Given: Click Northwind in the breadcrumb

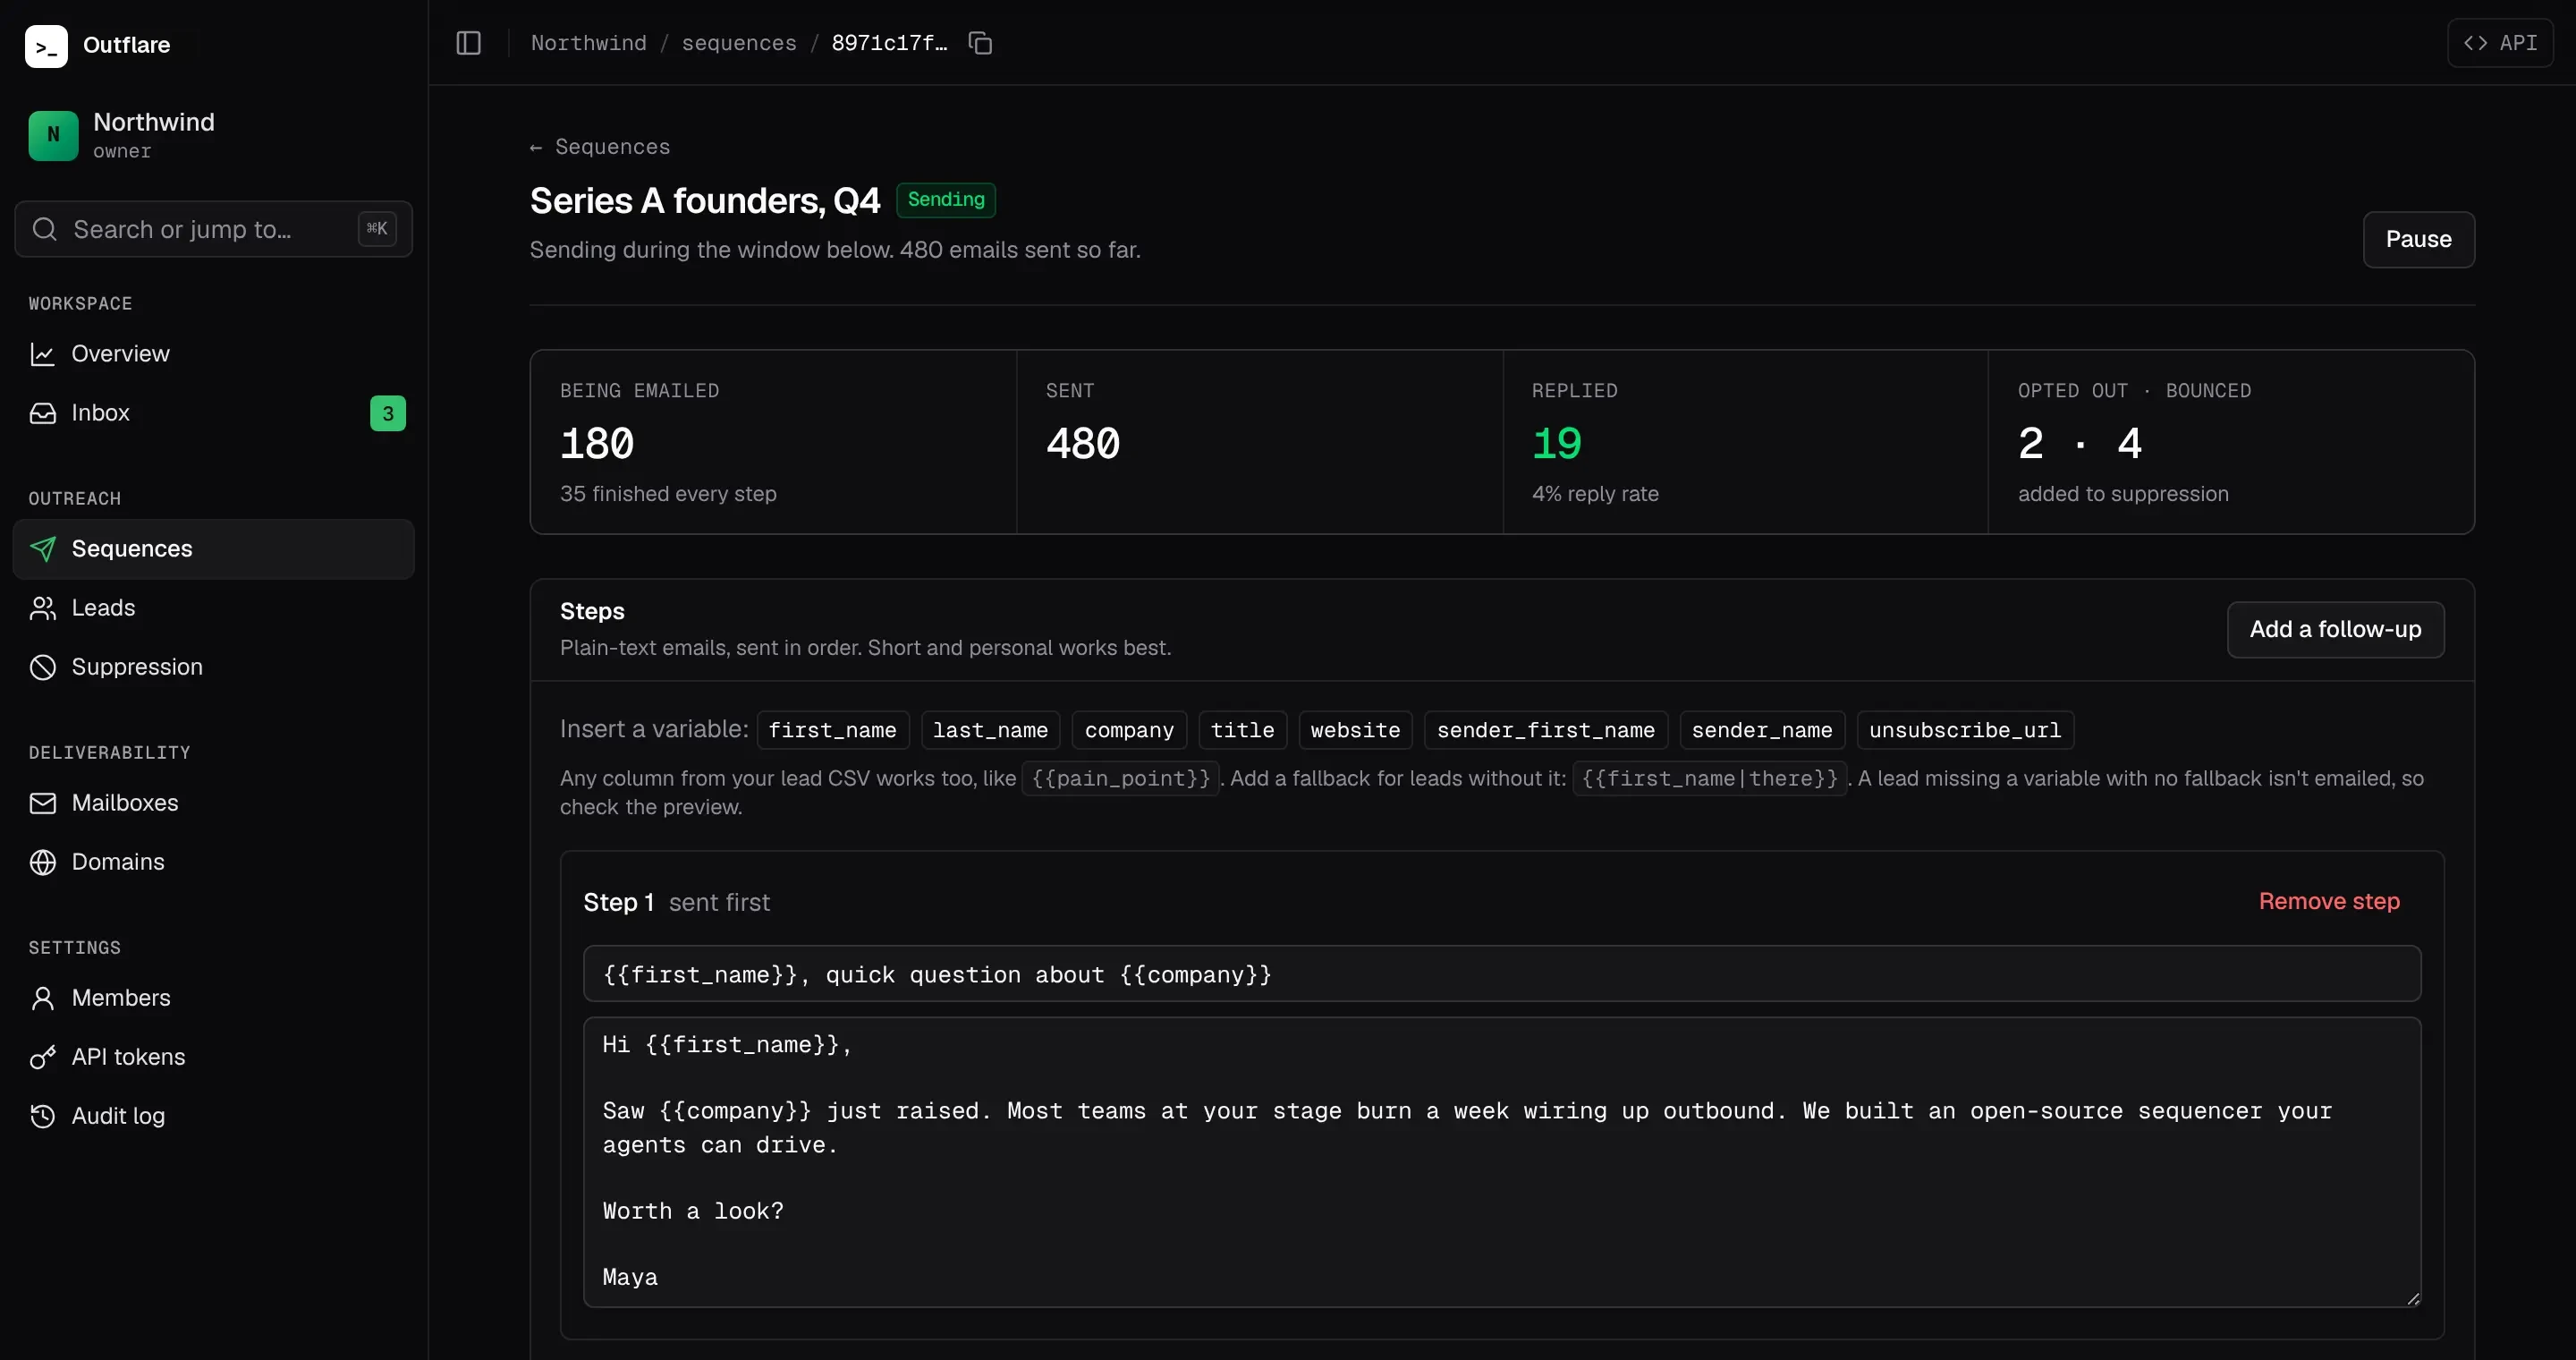Looking at the screenshot, I should tap(588, 43).
